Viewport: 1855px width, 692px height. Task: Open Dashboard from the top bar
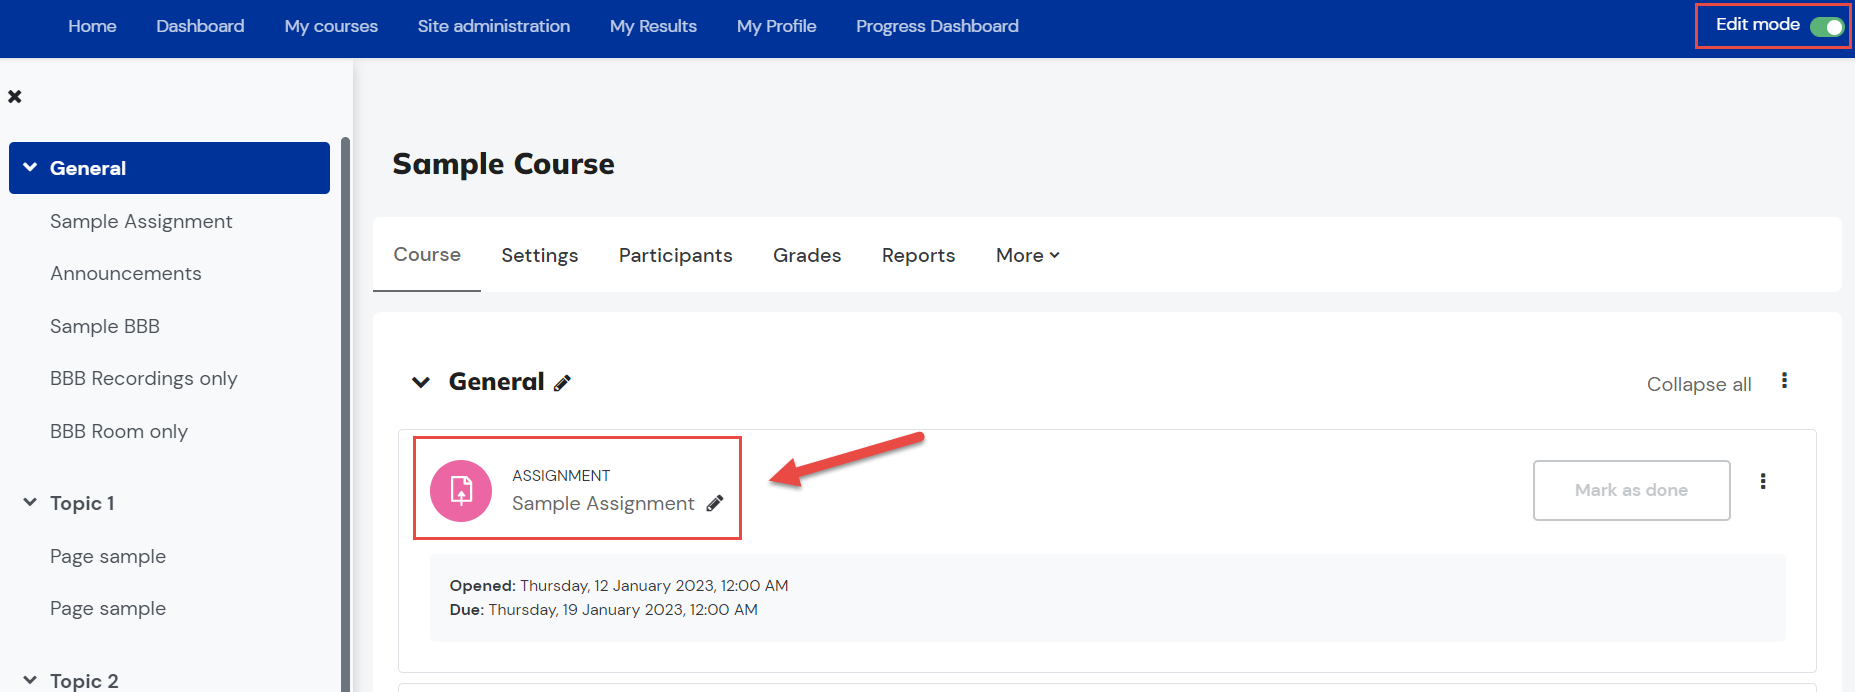[200, 26]
